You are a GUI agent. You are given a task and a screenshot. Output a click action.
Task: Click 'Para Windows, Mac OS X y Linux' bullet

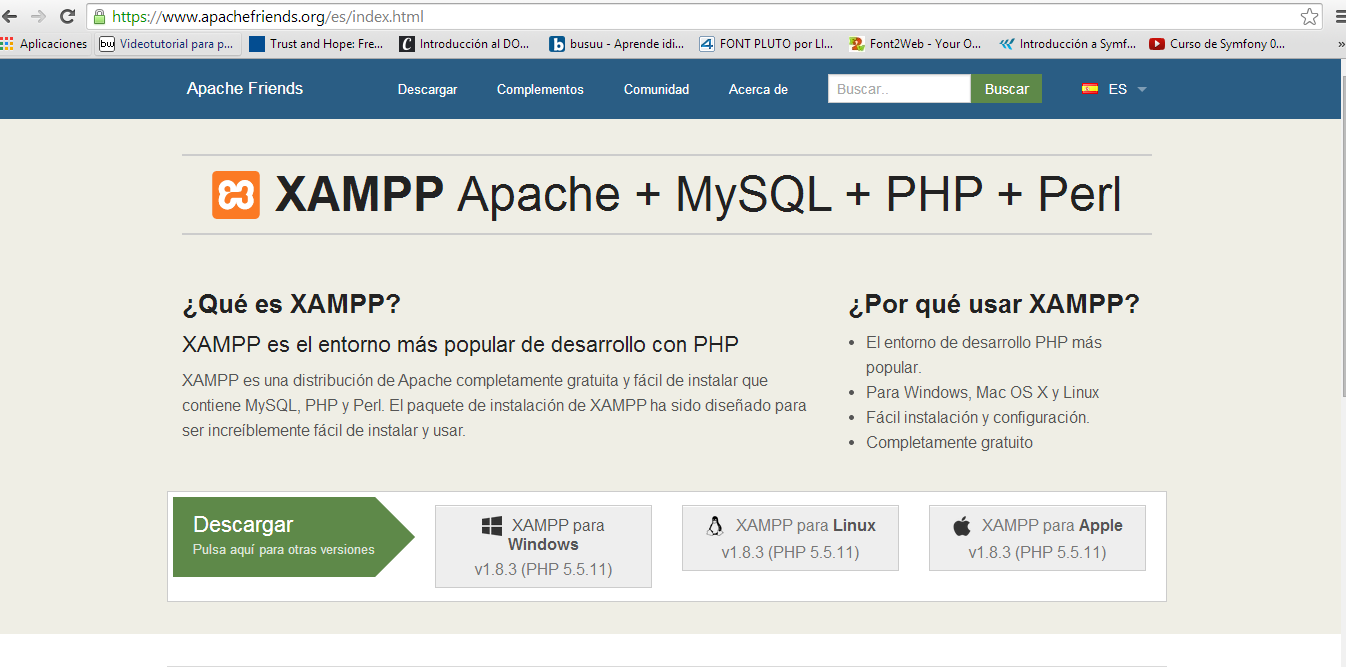983,392
